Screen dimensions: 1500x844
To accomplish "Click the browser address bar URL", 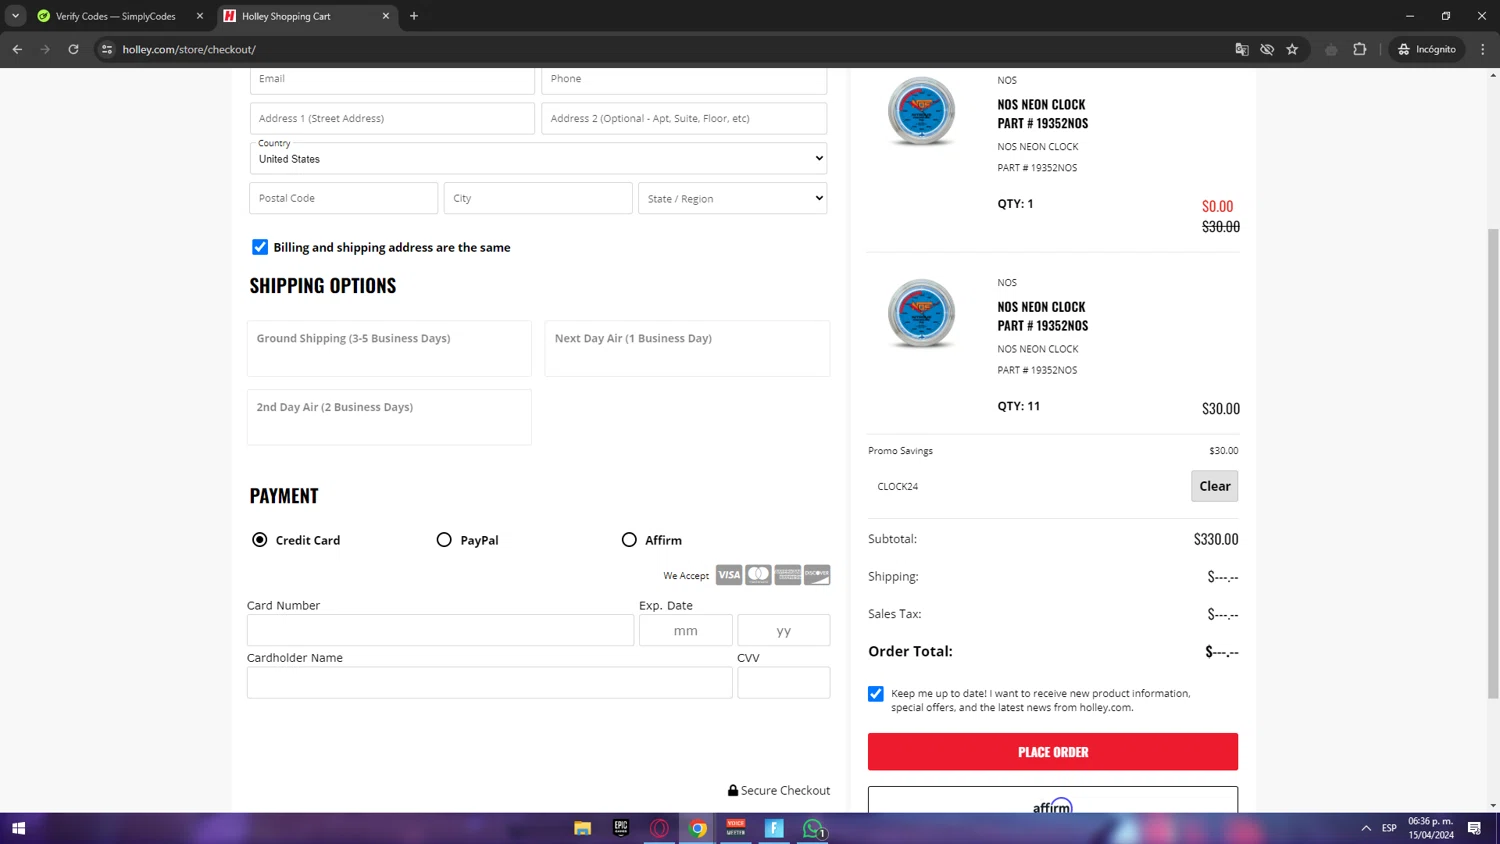I will point(189,49).
